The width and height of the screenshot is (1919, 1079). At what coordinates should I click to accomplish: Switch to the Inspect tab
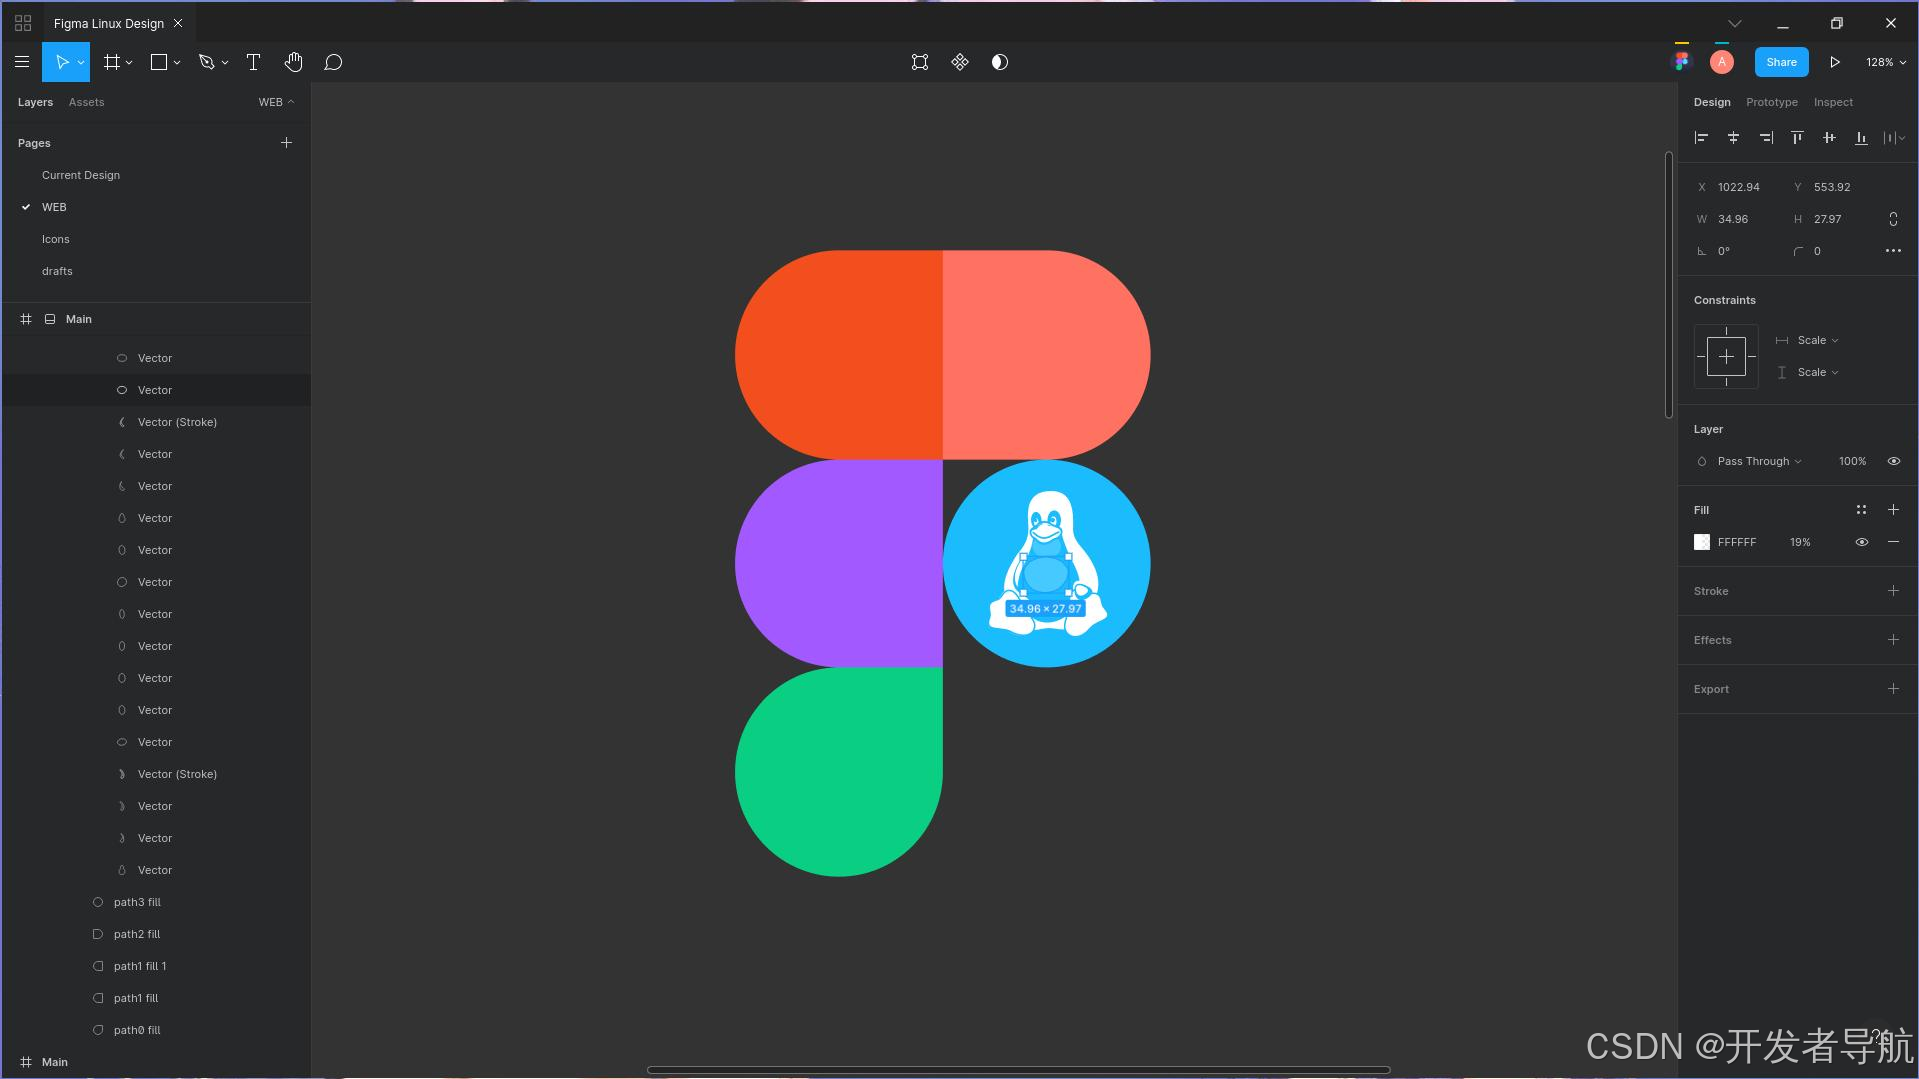pyautogui.click(x=1833, y=102)
